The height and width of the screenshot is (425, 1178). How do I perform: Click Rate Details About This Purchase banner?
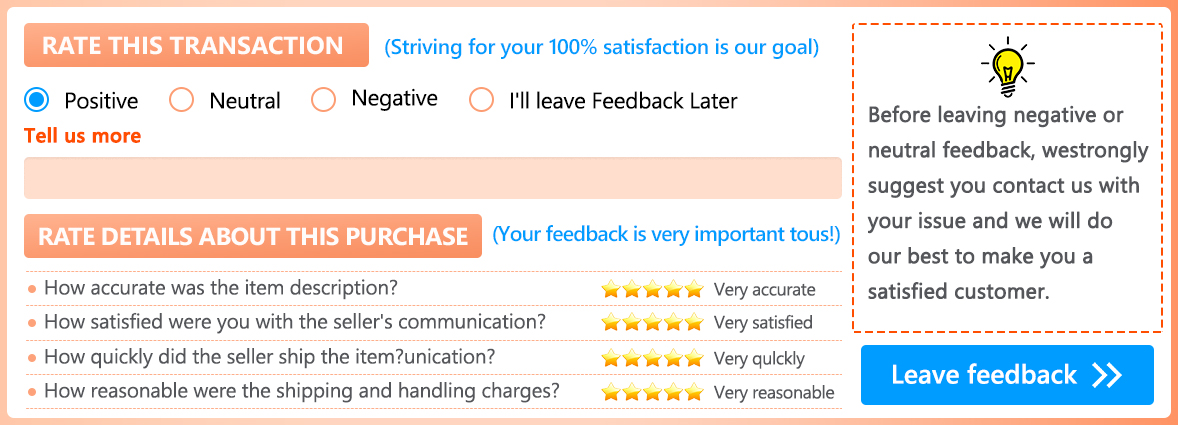click(253, 236)
